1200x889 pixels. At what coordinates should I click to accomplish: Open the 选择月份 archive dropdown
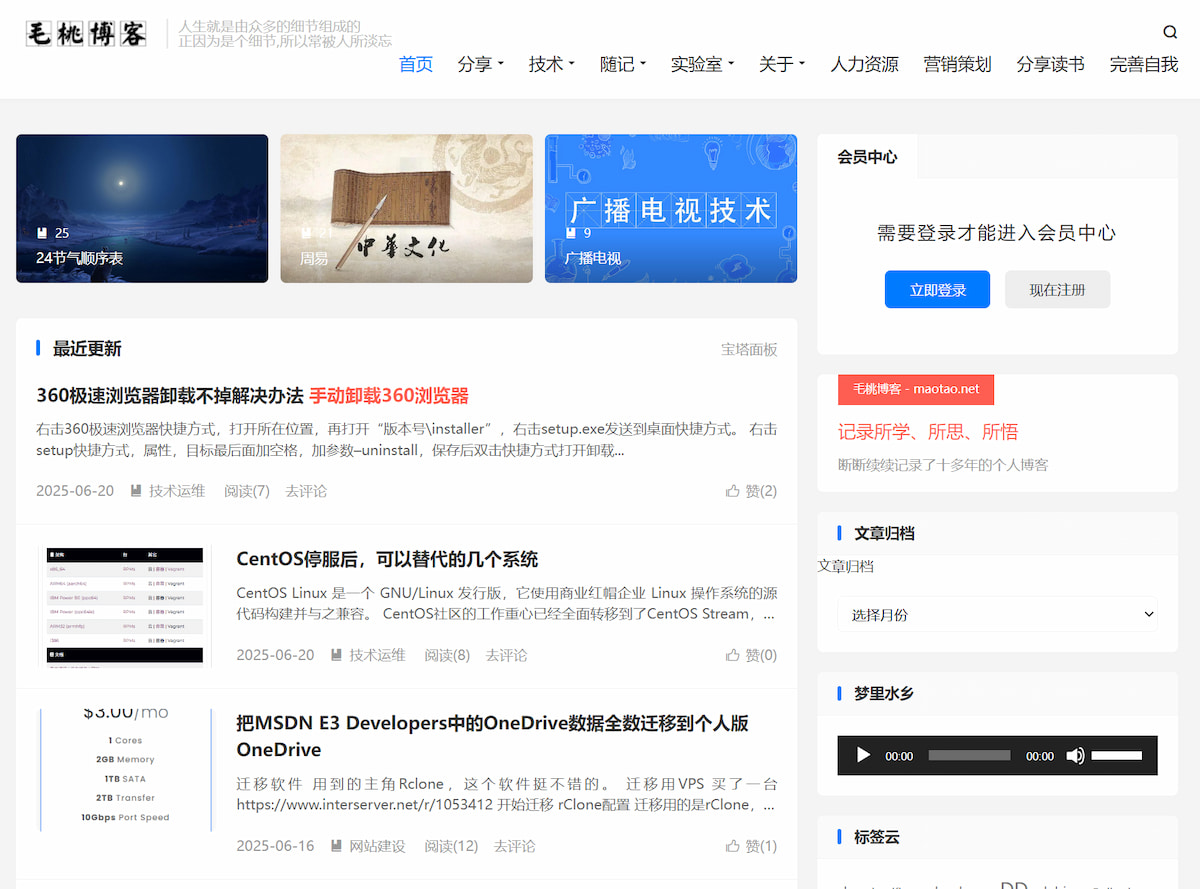pyautogui.click(x=997, y=613)
